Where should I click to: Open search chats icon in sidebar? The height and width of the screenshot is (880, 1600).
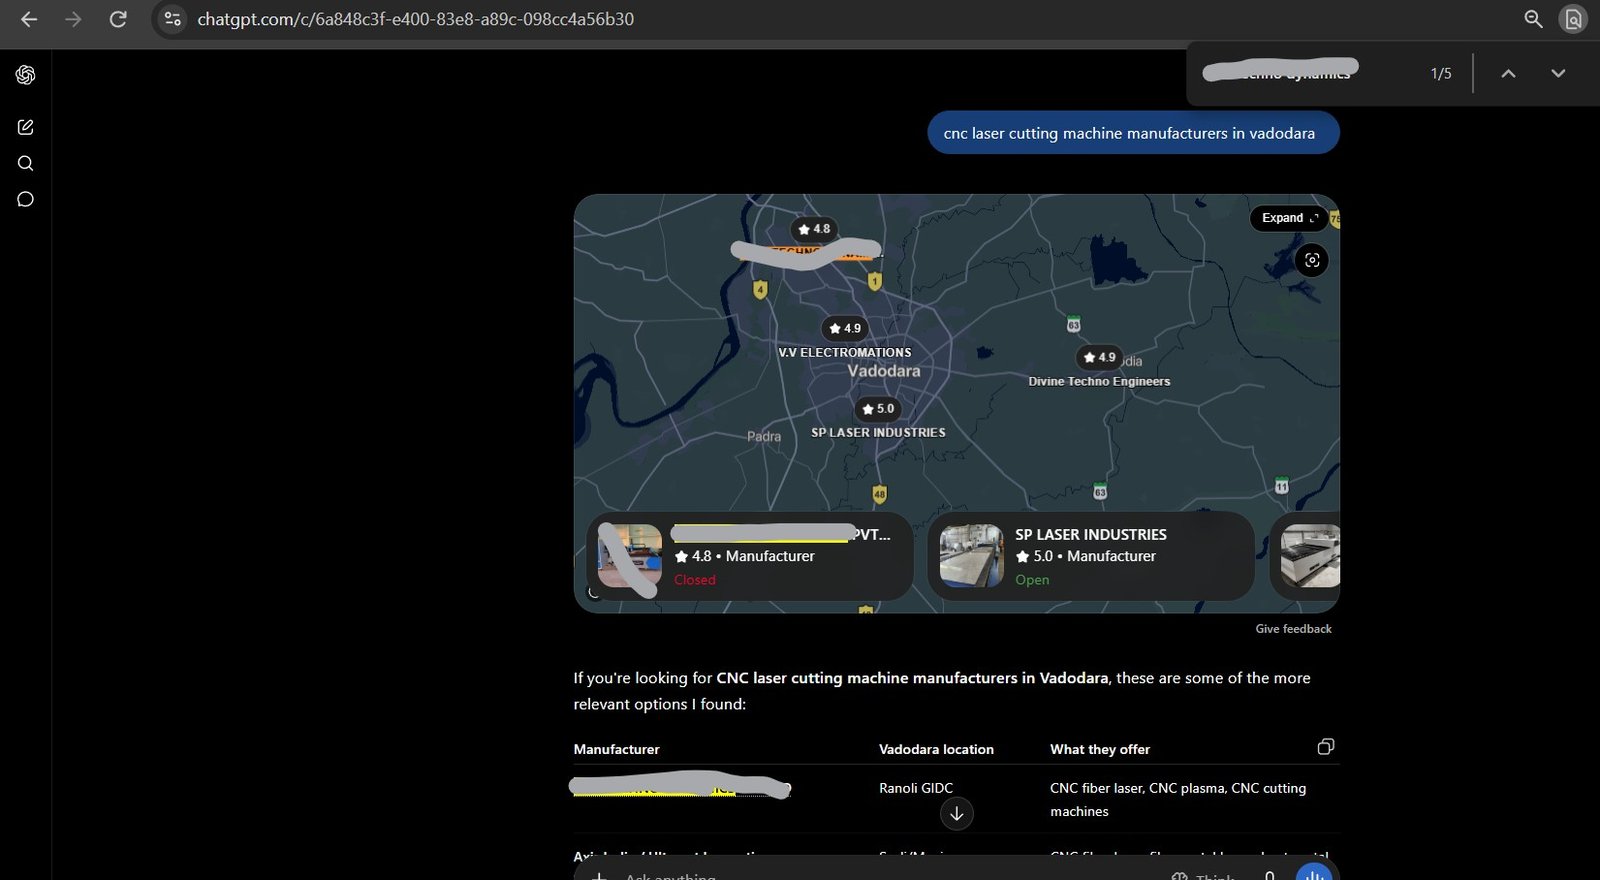(x=26, y=163)
